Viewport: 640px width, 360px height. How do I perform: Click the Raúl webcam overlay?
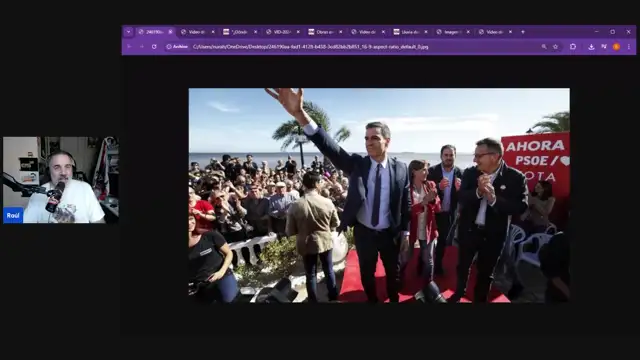61,180
